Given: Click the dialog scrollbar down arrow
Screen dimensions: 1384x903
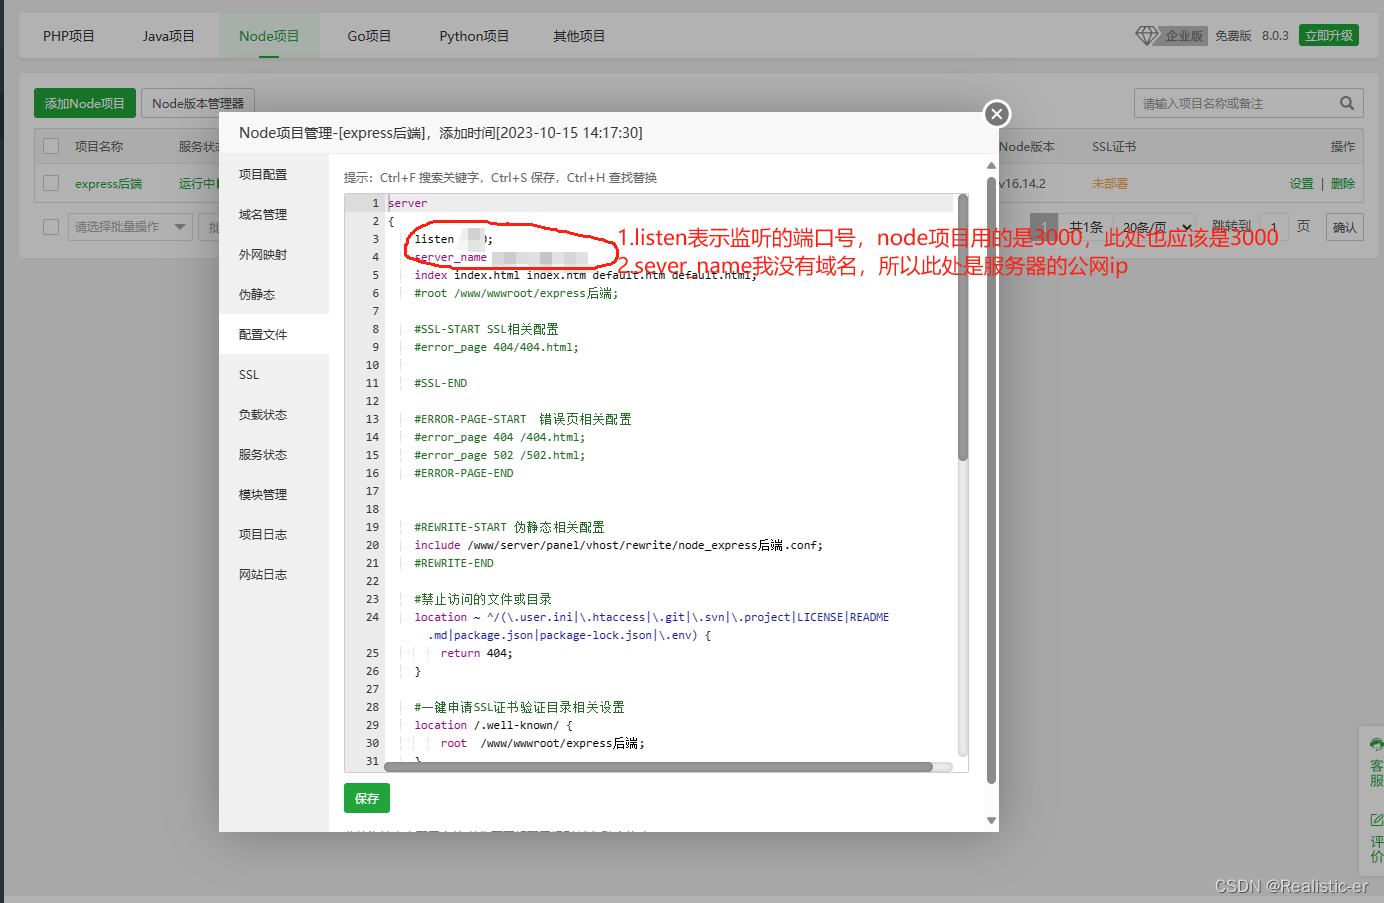Looking at the screenshot, I should click(x=991, y=820).
